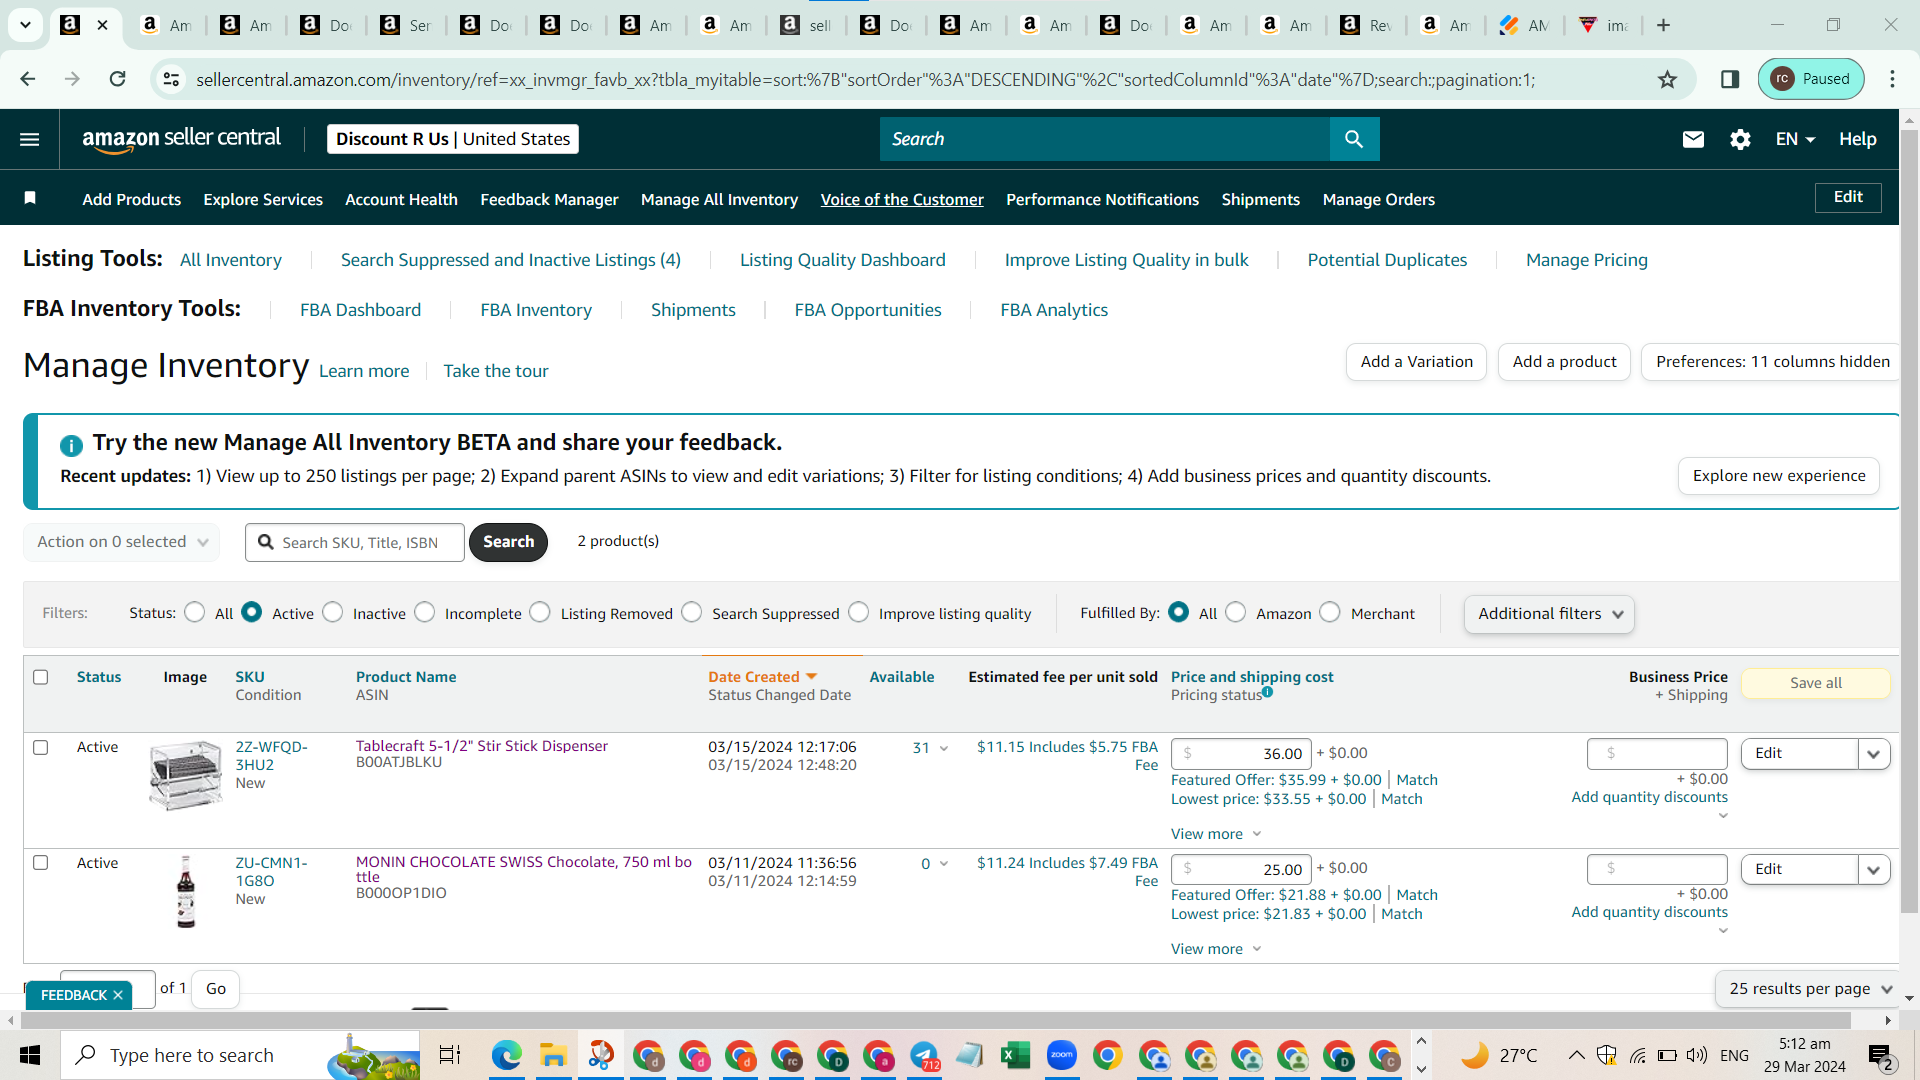1920x1080 pixels.
Task: Open Account Health menu item
Action: pos(401,199)
